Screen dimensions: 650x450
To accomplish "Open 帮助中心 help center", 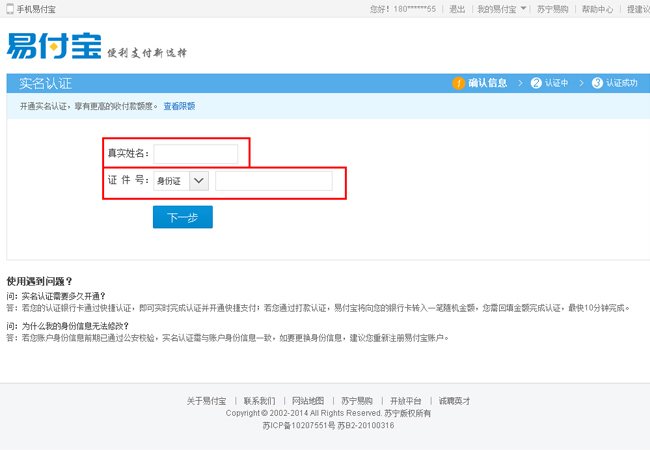I will [597, 9].
